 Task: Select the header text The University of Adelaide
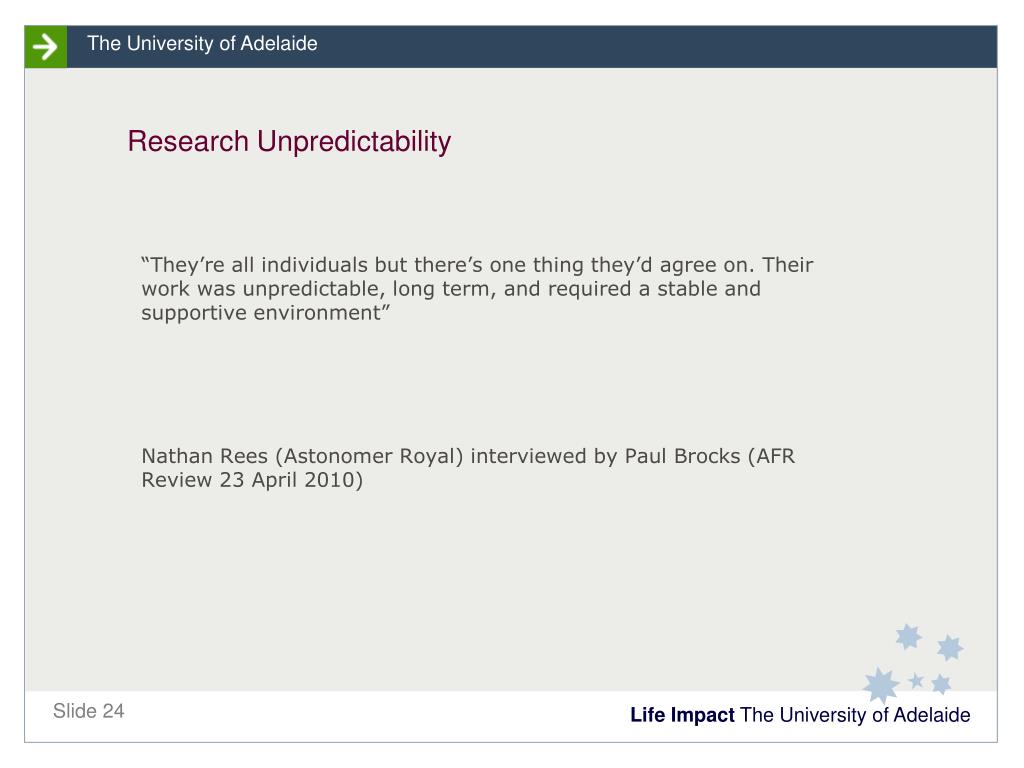(202, 44)
